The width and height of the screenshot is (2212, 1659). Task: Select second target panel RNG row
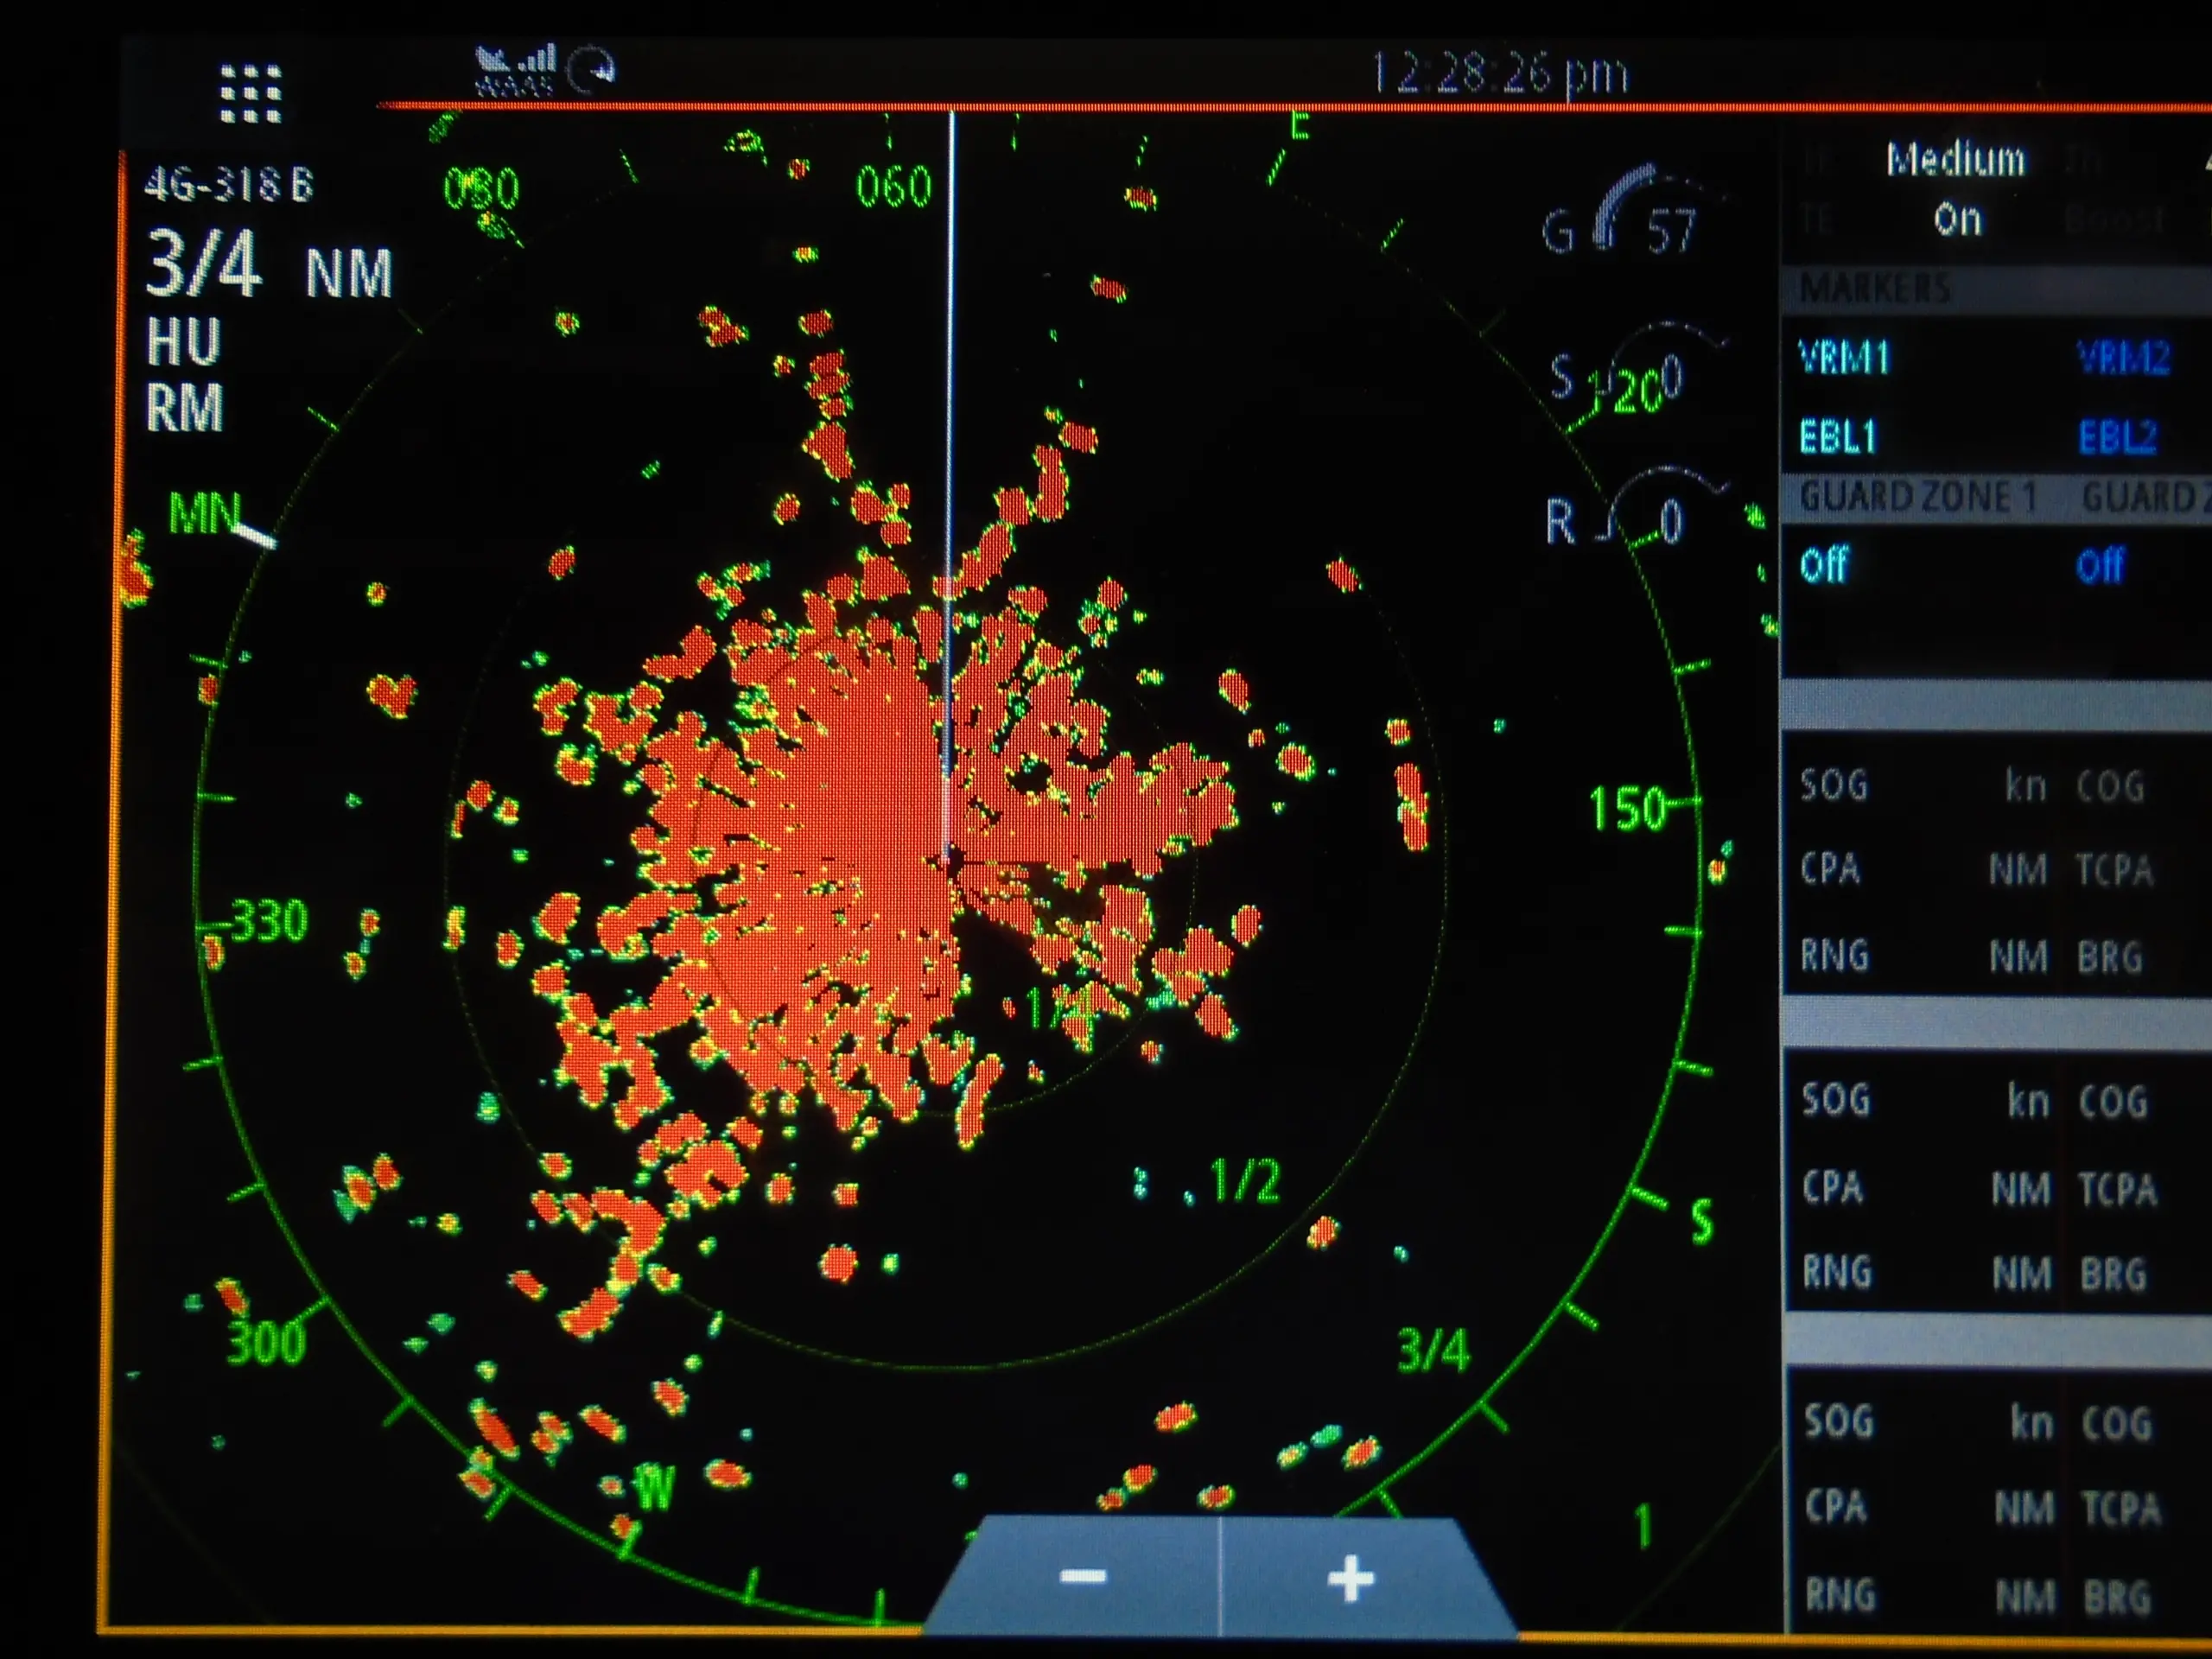point(1925,1273)
